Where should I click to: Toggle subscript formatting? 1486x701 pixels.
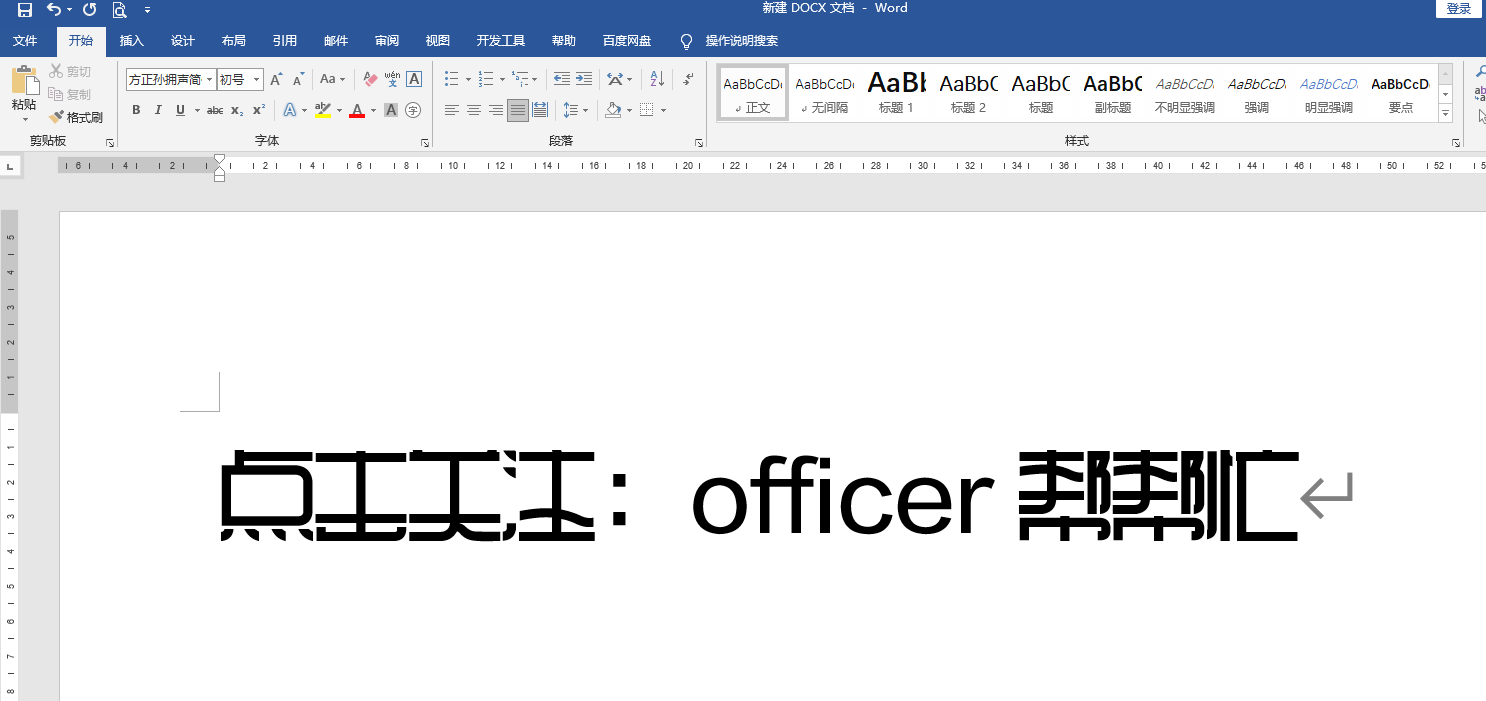point(237,110)
